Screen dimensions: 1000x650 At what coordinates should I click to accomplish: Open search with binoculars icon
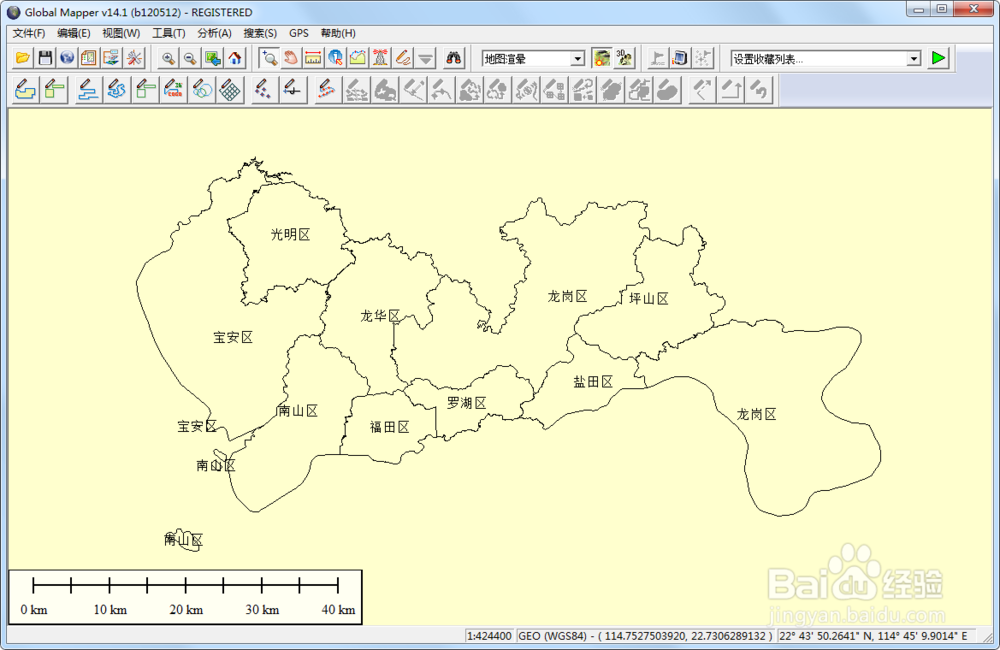point(453,58)
